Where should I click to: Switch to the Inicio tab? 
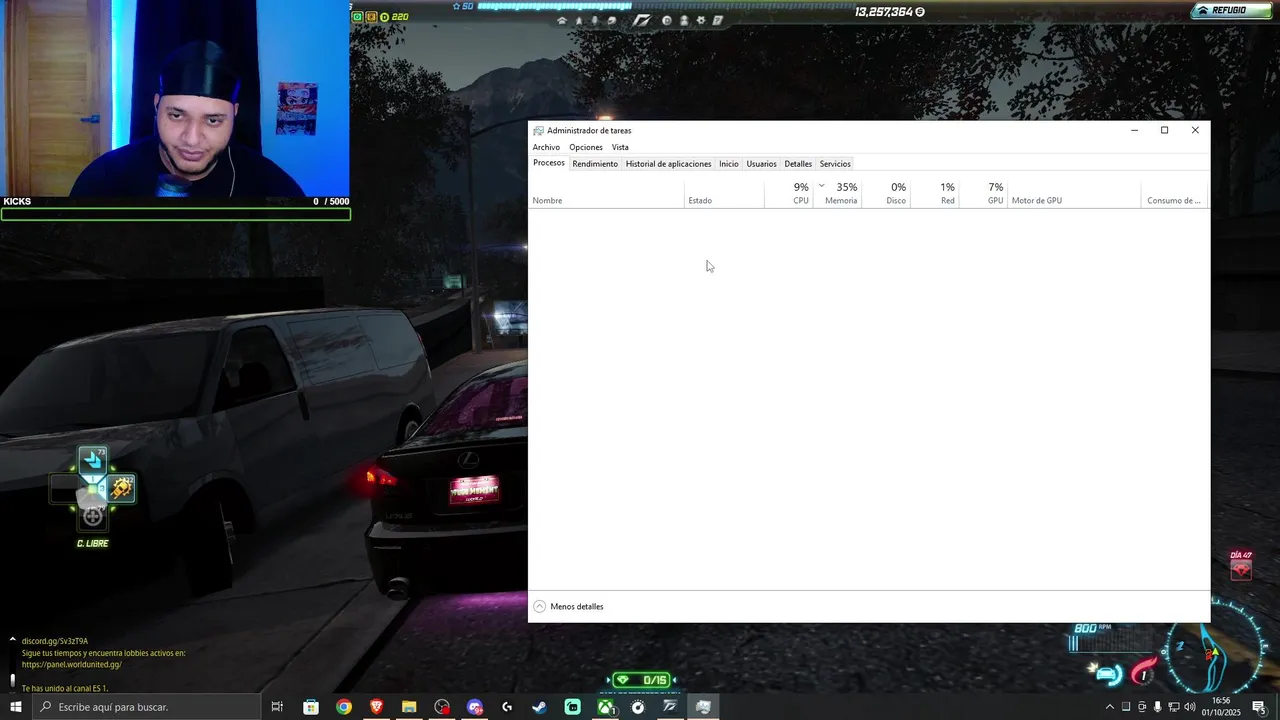pos(728,164)
